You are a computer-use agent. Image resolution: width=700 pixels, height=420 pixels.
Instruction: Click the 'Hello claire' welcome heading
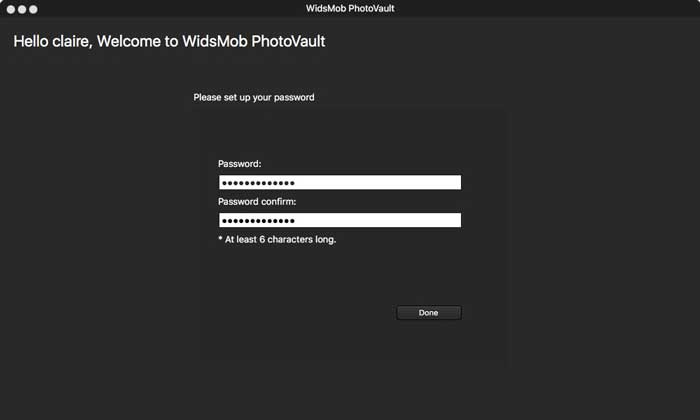point(169,42)
